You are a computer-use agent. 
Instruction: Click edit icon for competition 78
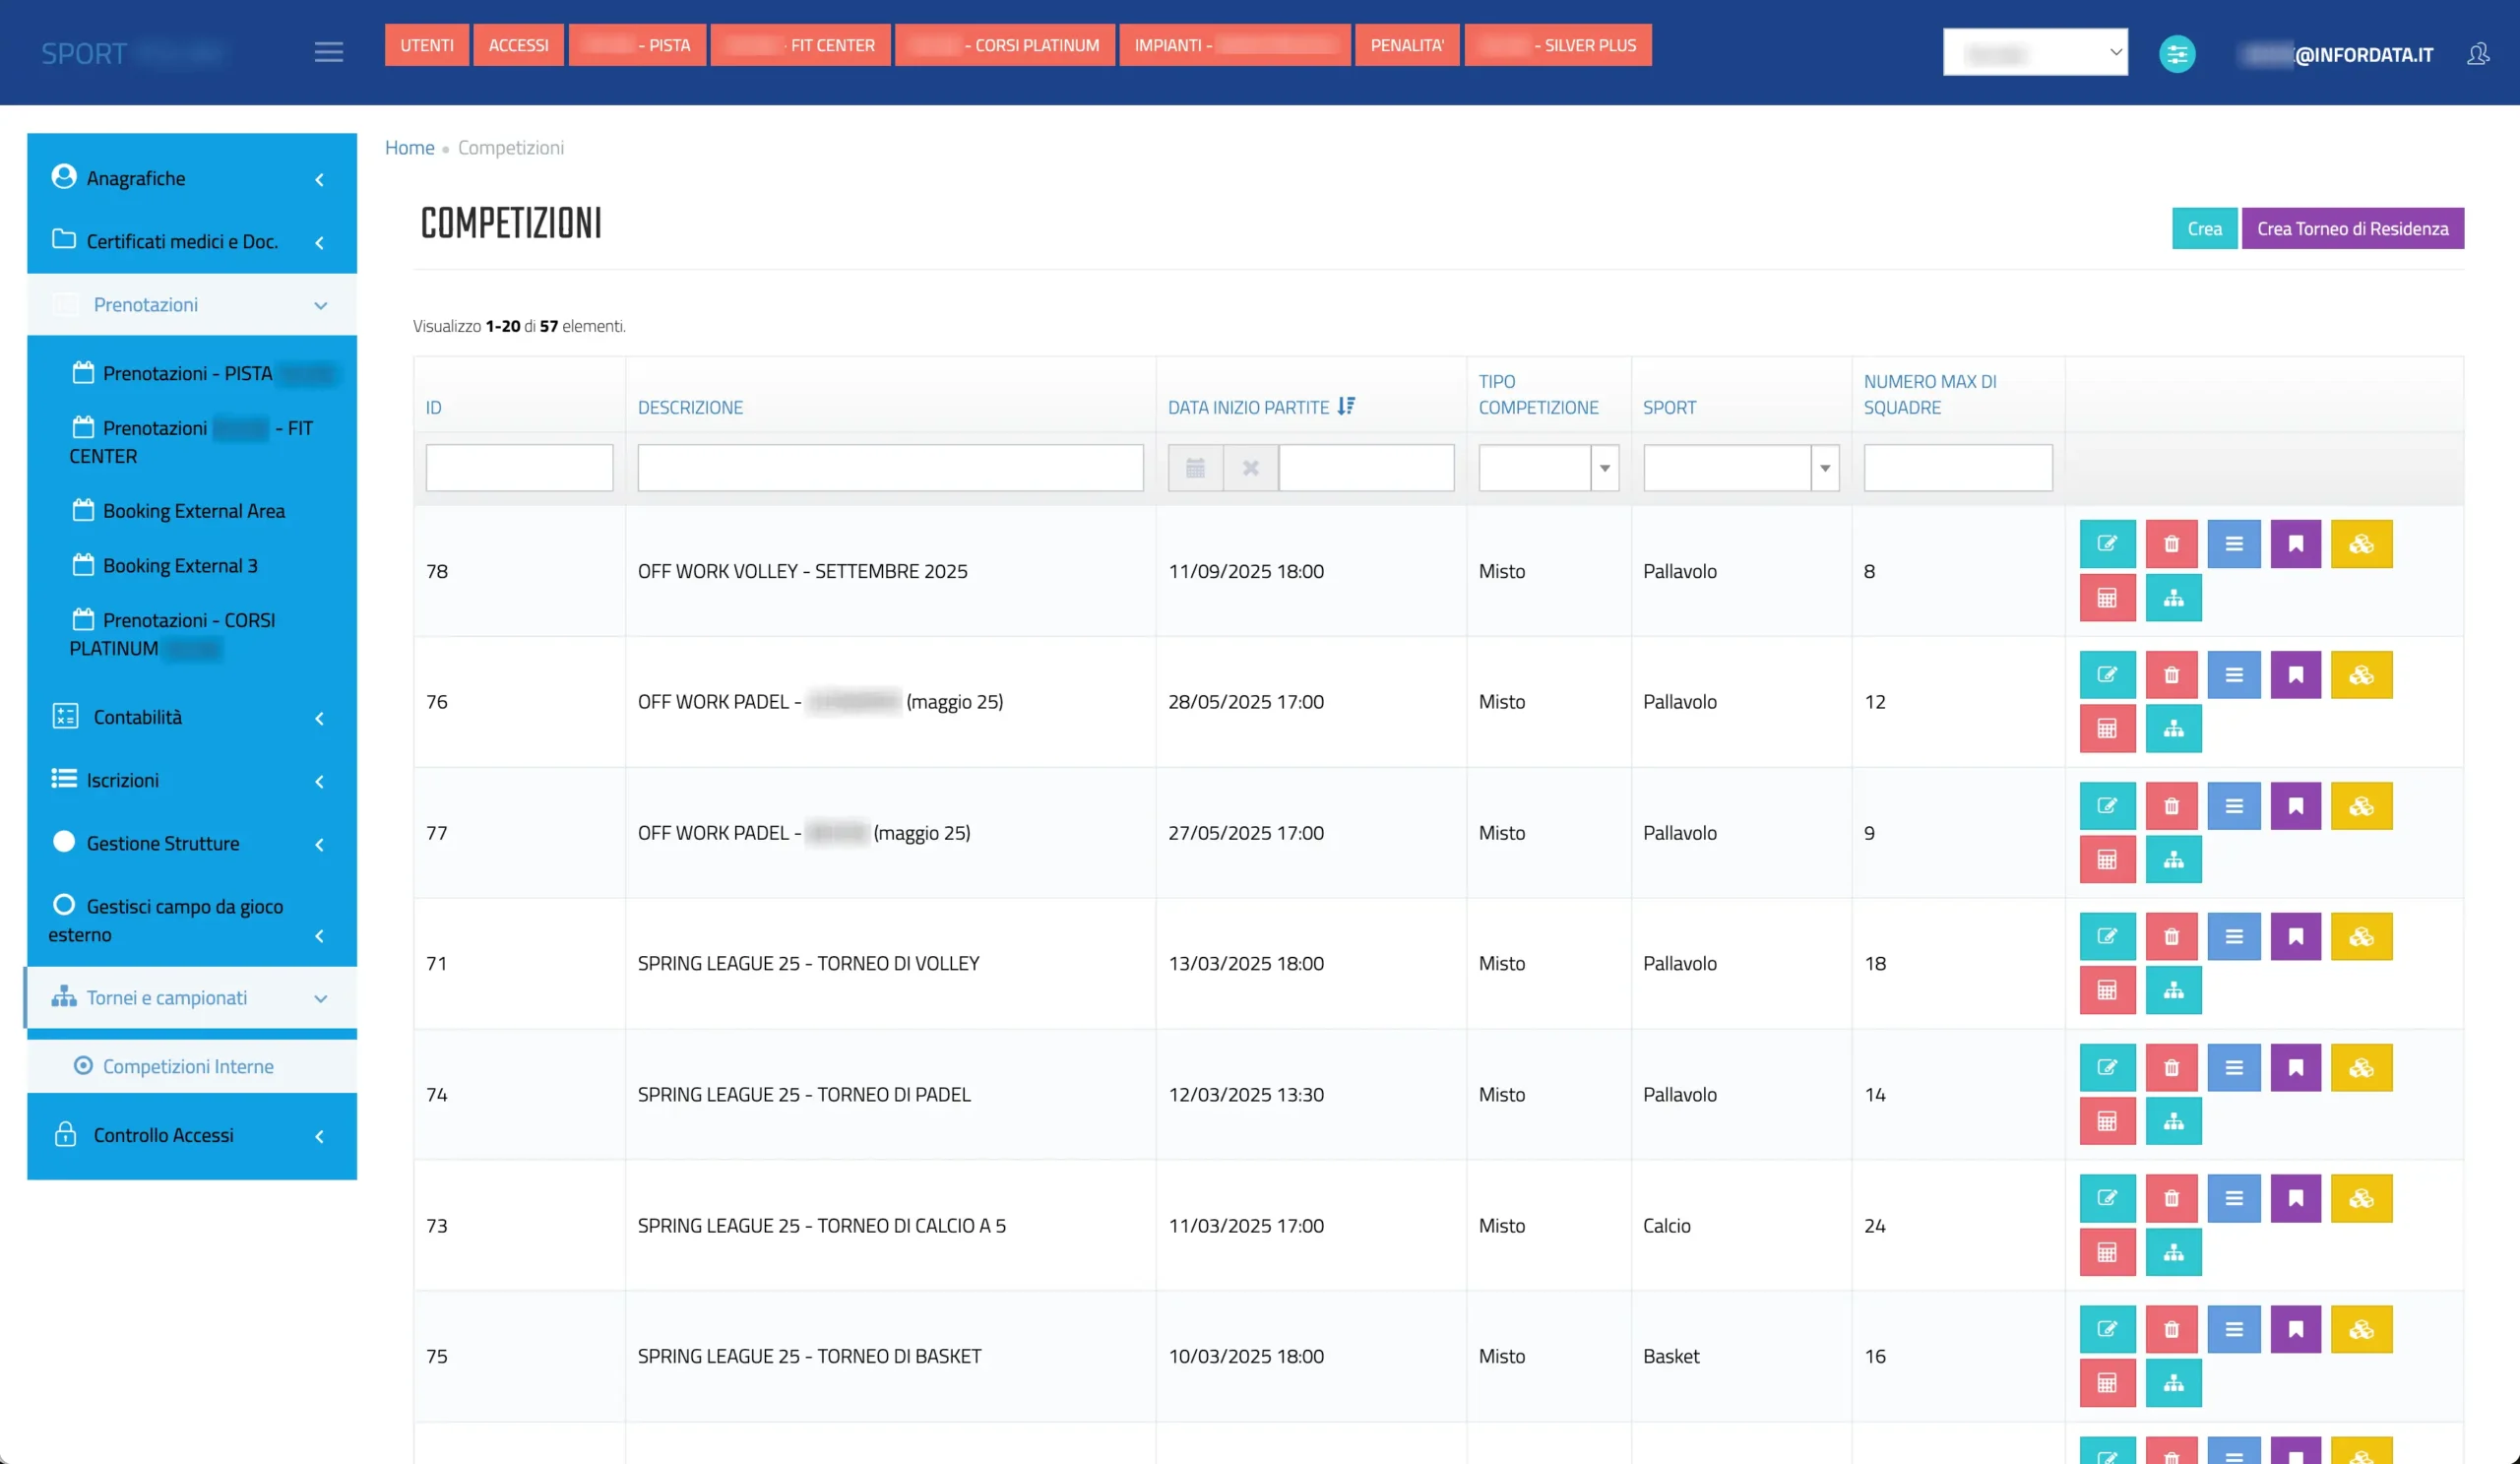tap(2106, 544)
